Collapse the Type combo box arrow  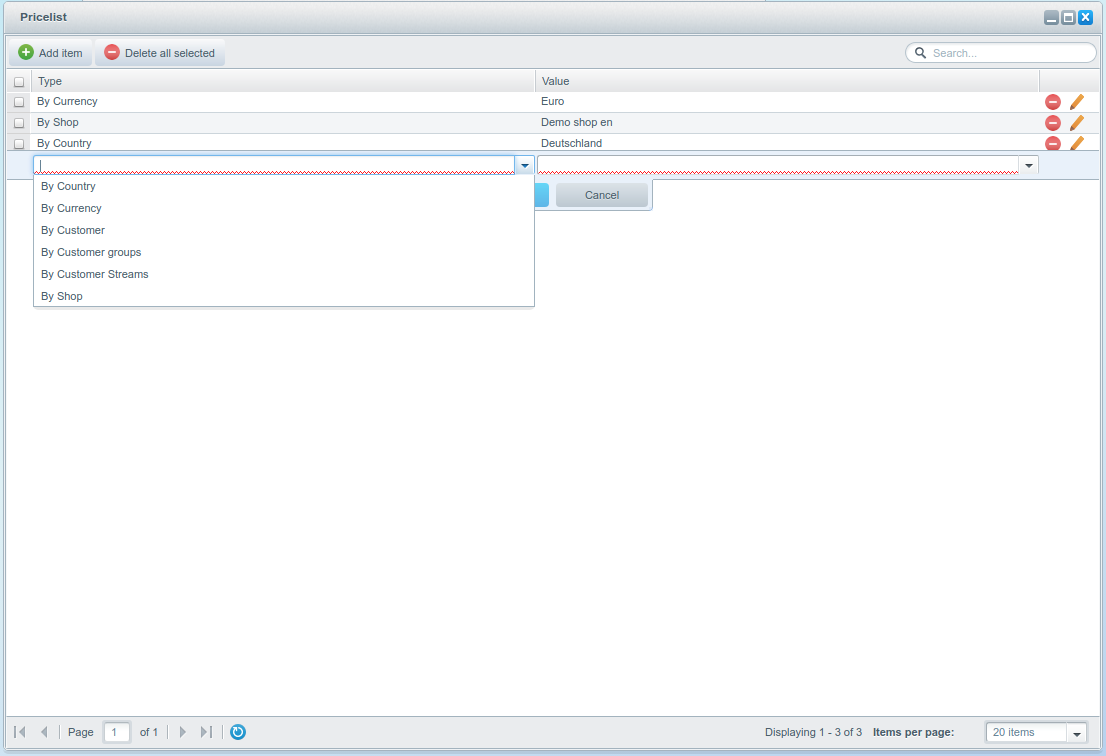click(524, 165)
